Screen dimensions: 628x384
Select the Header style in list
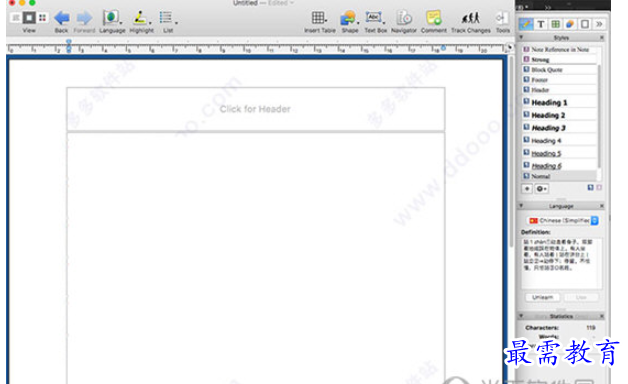coord(559,90)
